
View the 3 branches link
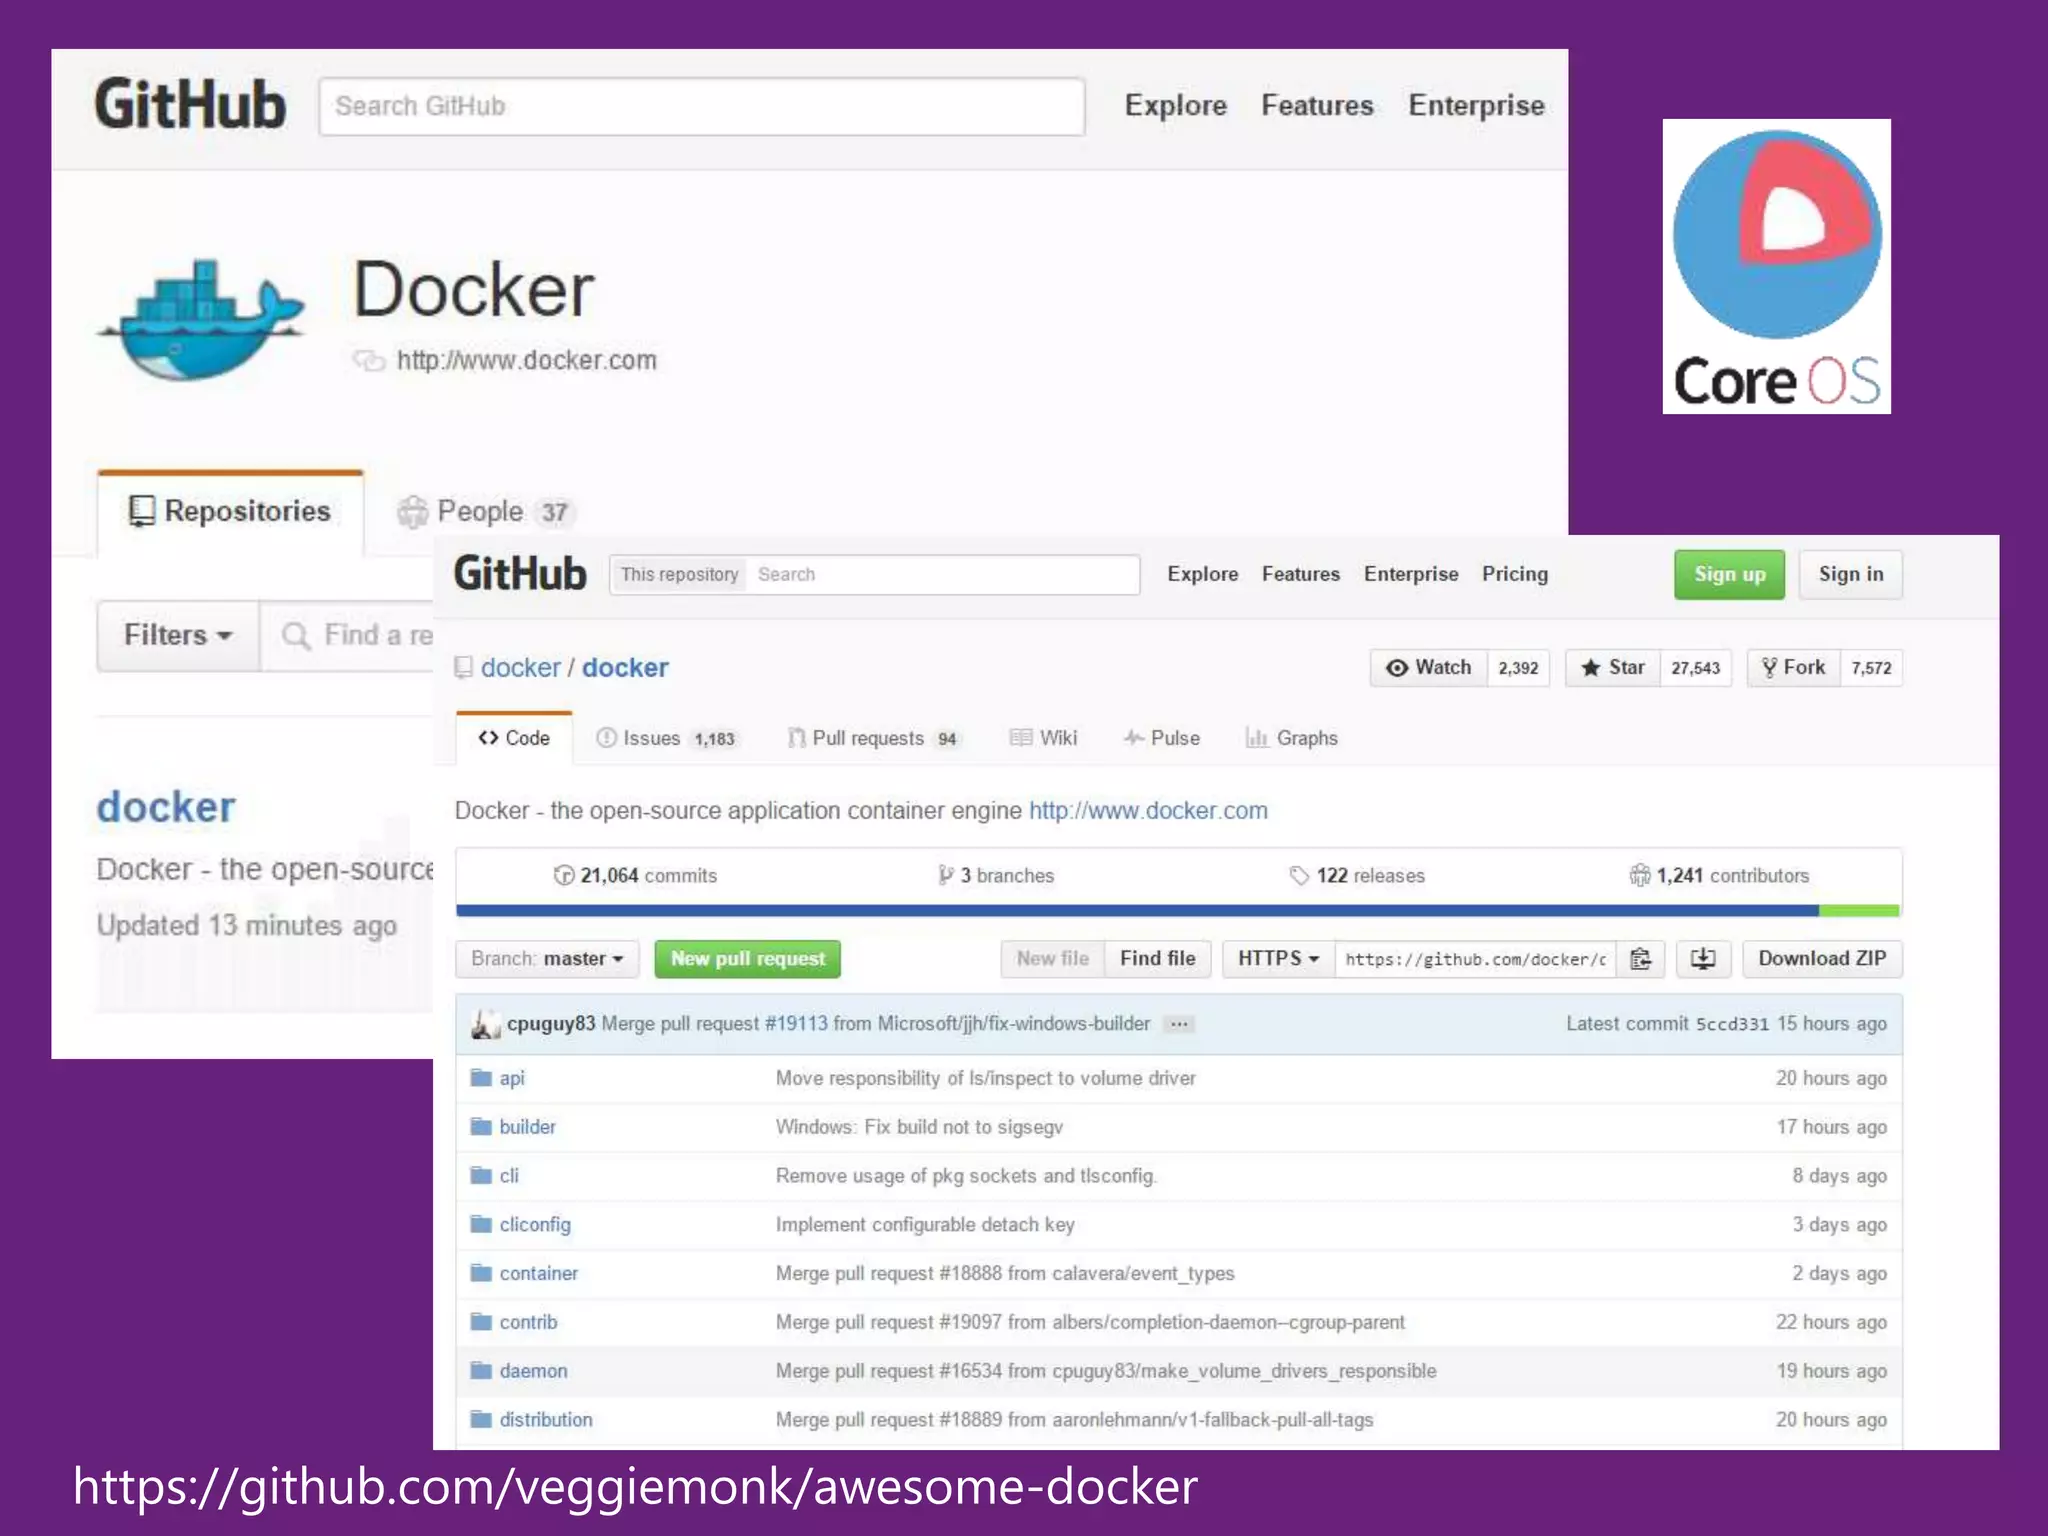tap(996, 876)
